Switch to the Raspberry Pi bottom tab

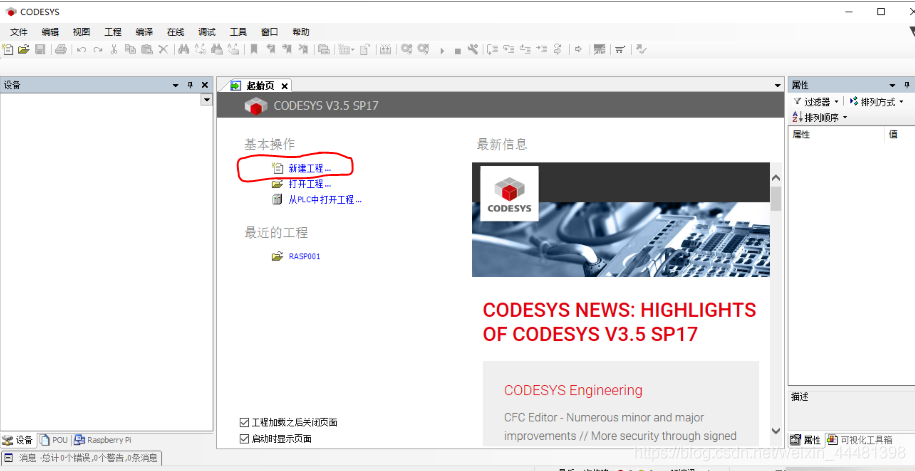click(103, 440)
